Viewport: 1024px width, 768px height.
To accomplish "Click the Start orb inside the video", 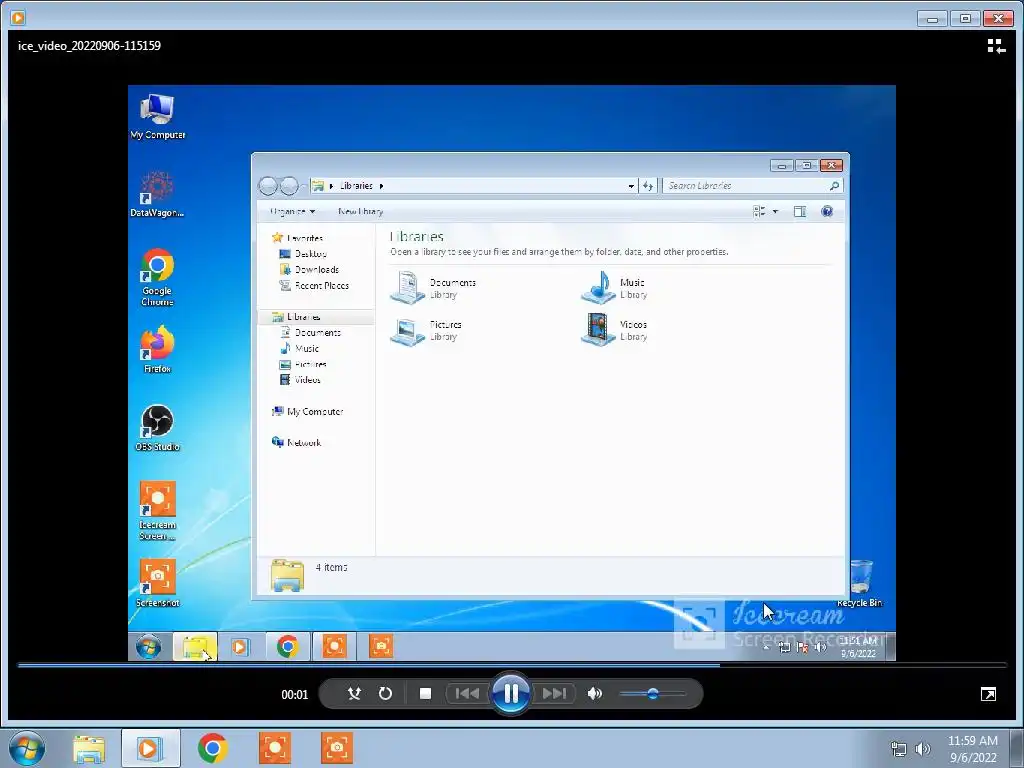I will pos(149,647).
